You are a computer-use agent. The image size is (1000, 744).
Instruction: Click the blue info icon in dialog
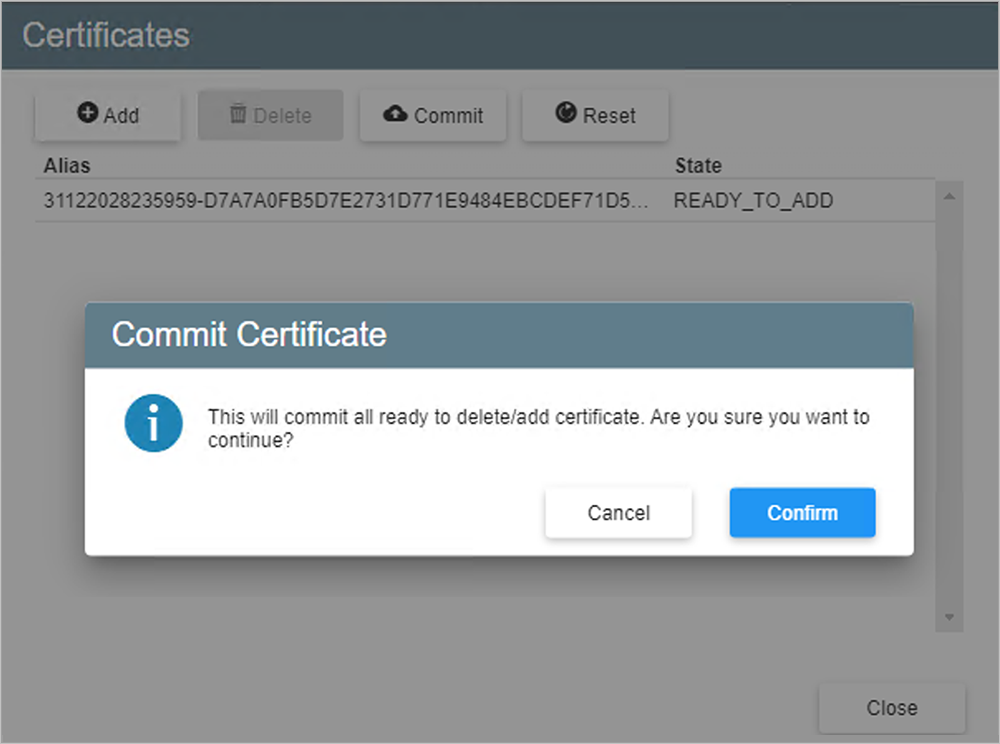pos(153,424)
